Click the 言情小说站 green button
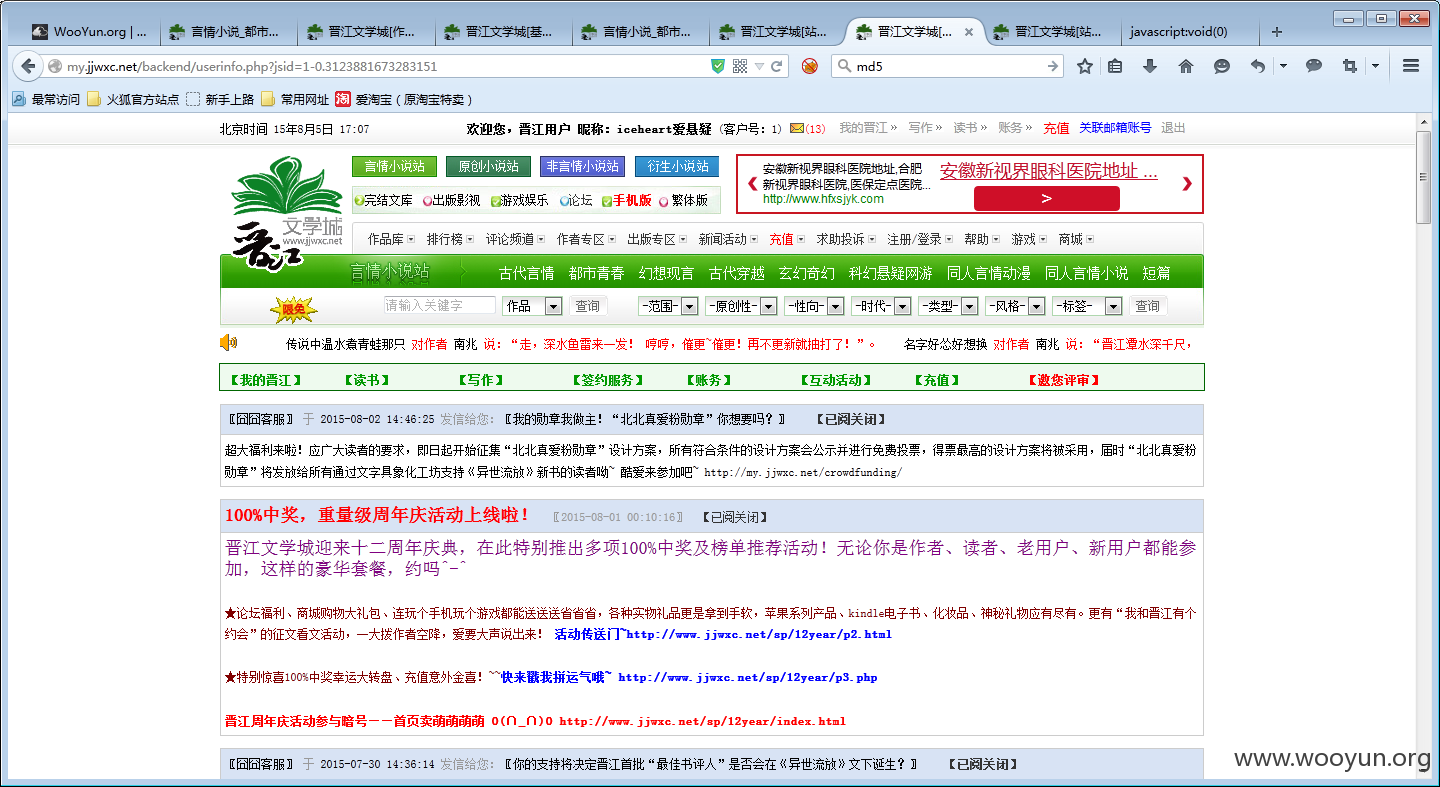The height and width of the screenshot is (787, 1440). (x=394, y=166)
